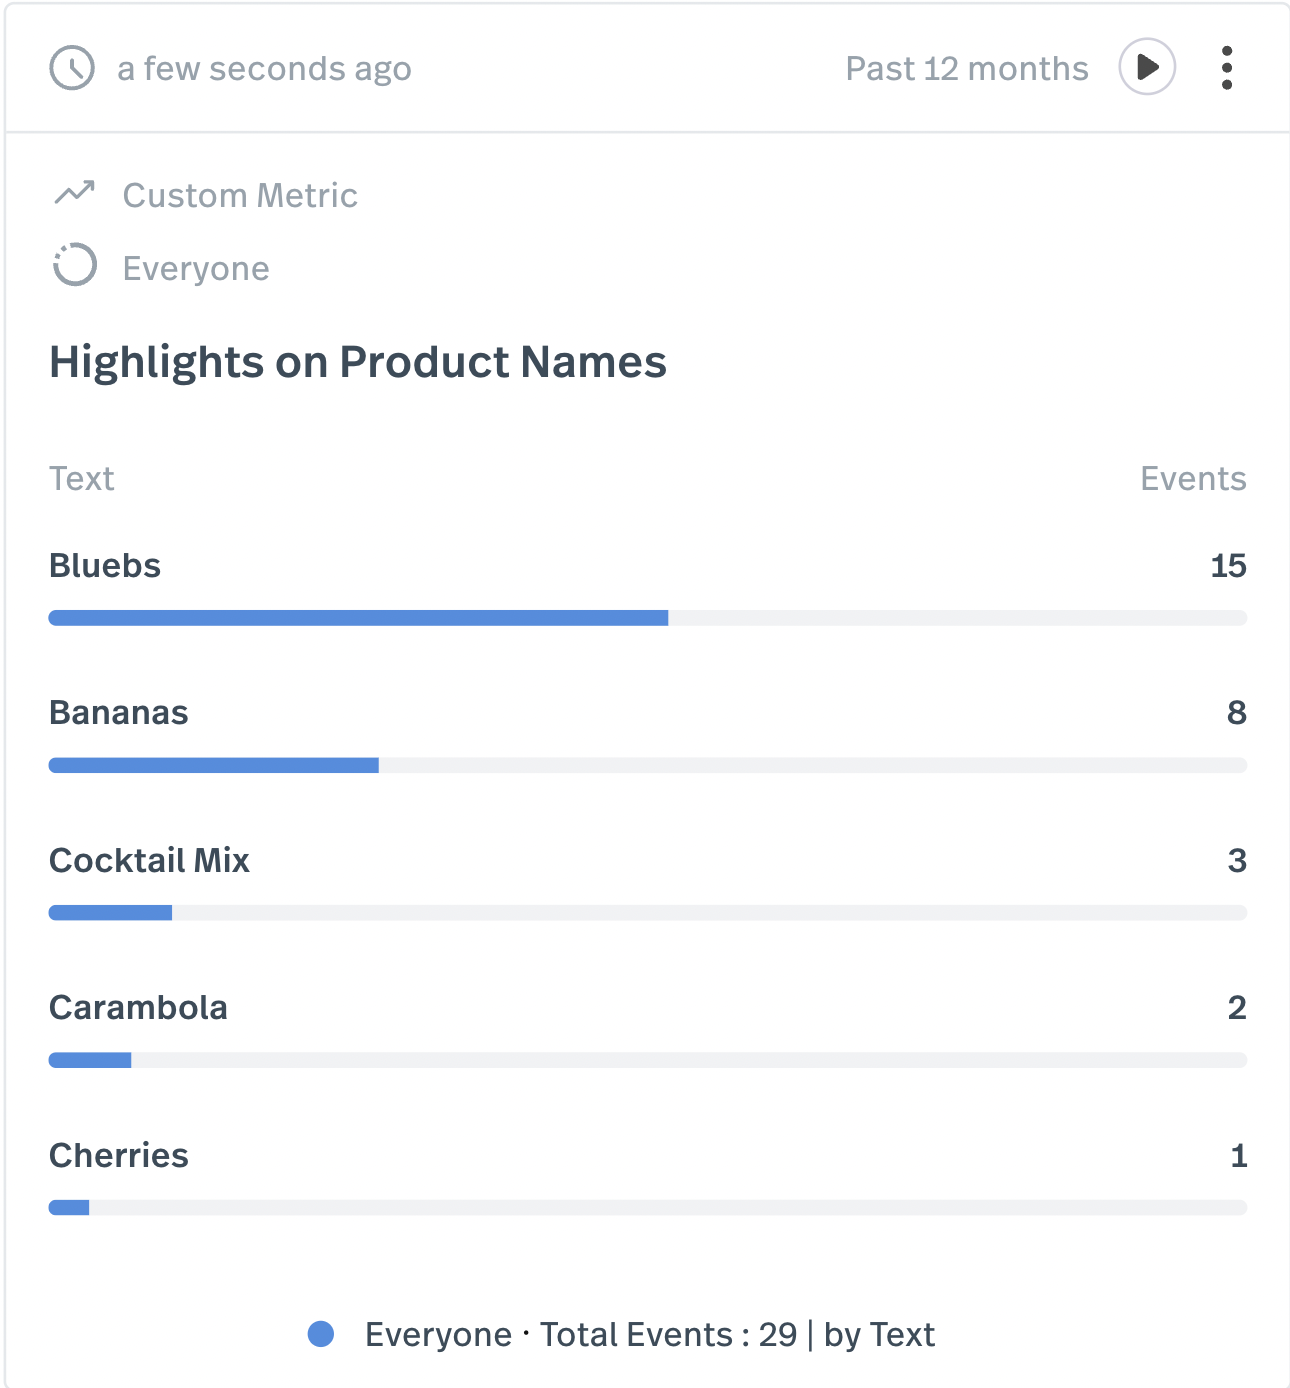
Task: Click the Everyone segment circle icon
Action: 75,265
